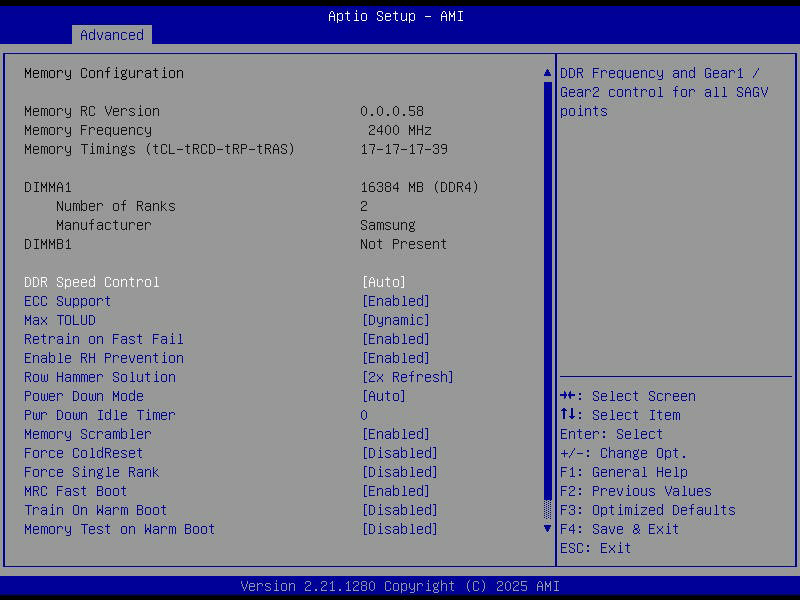Viewport: 800px width, 600px height.
Task: Open Max TOLUD Dynamic dropdown
Action: pos(395,320)
